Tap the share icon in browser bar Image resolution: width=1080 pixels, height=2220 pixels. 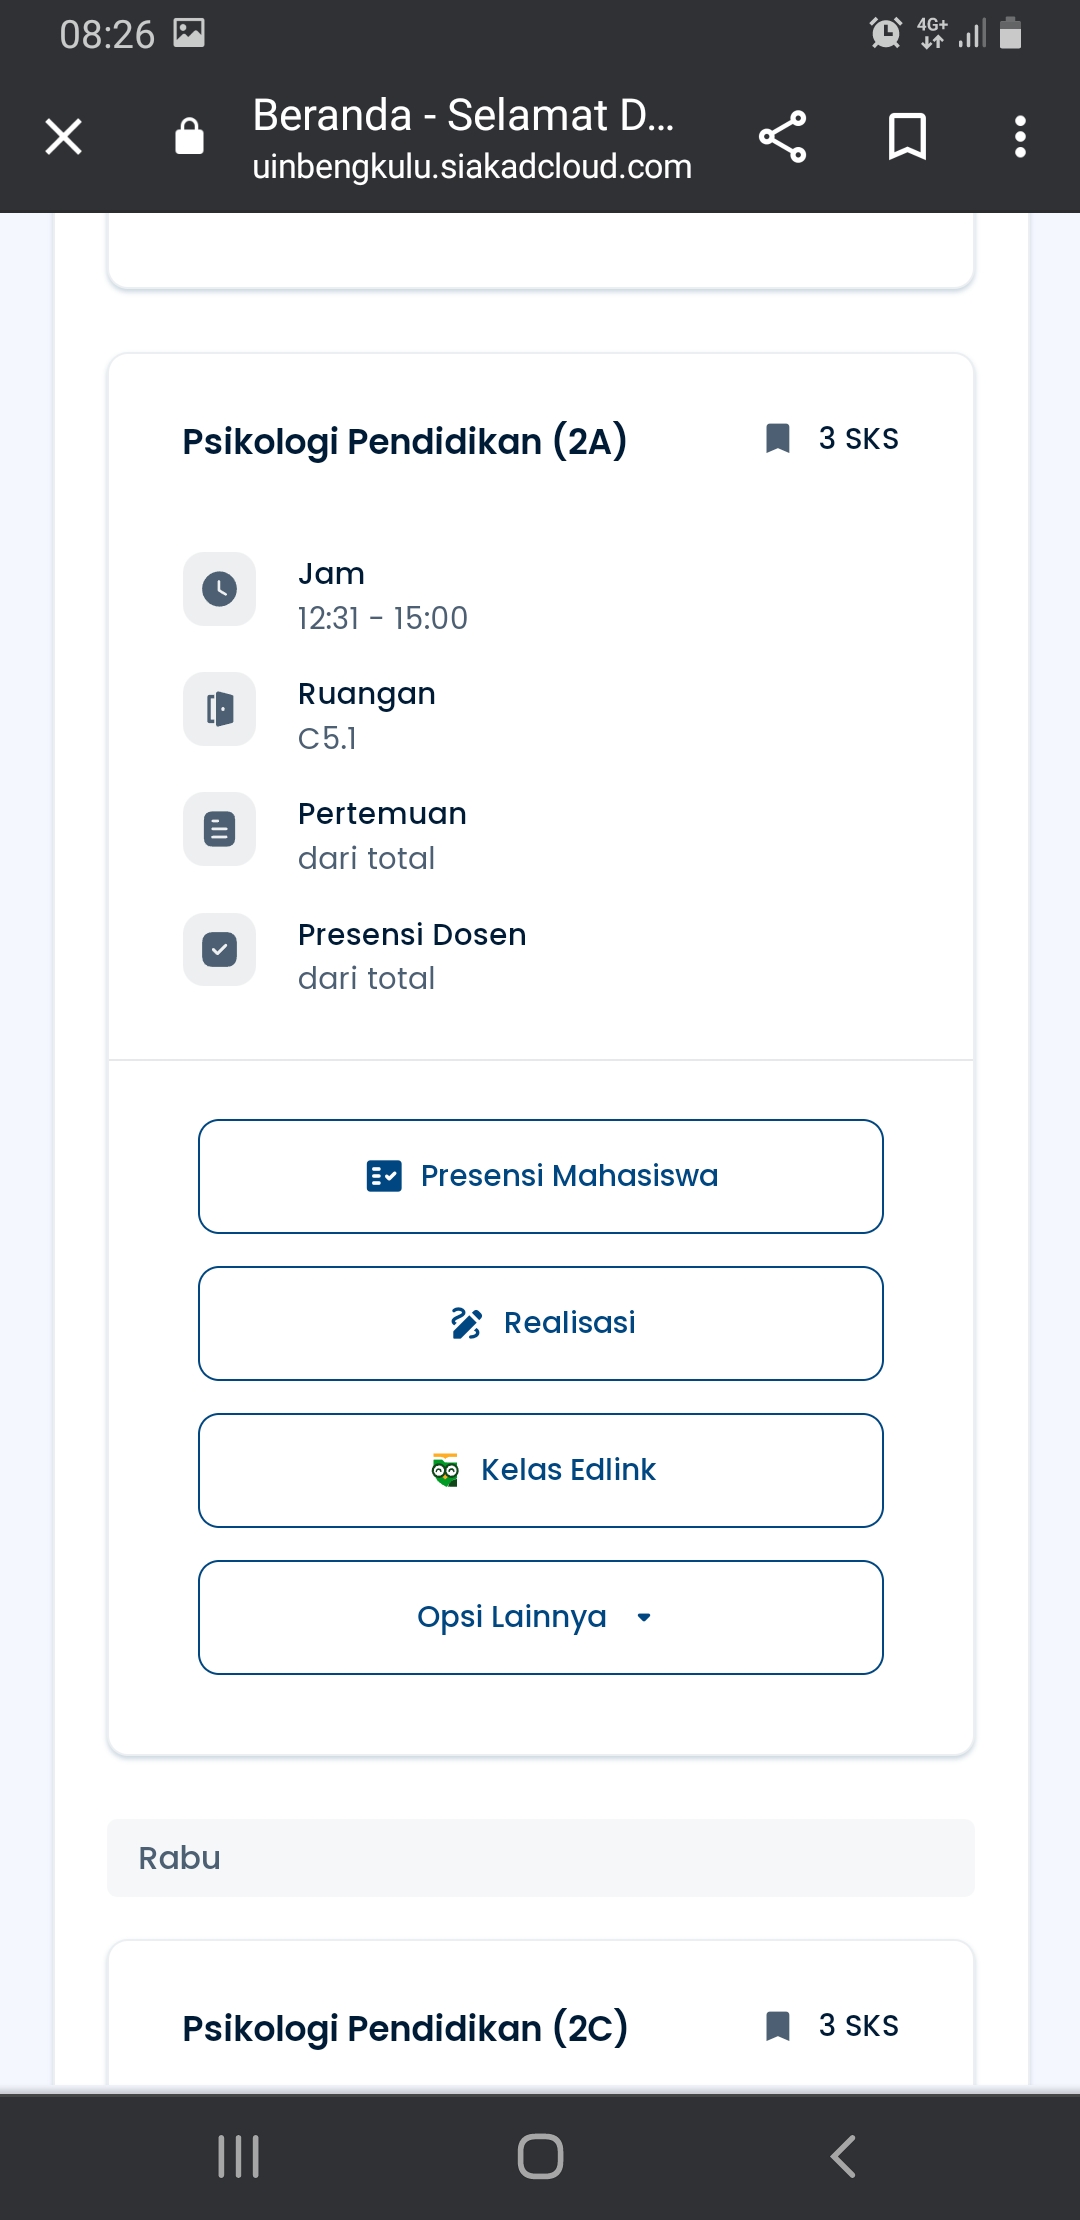point(782,137)
